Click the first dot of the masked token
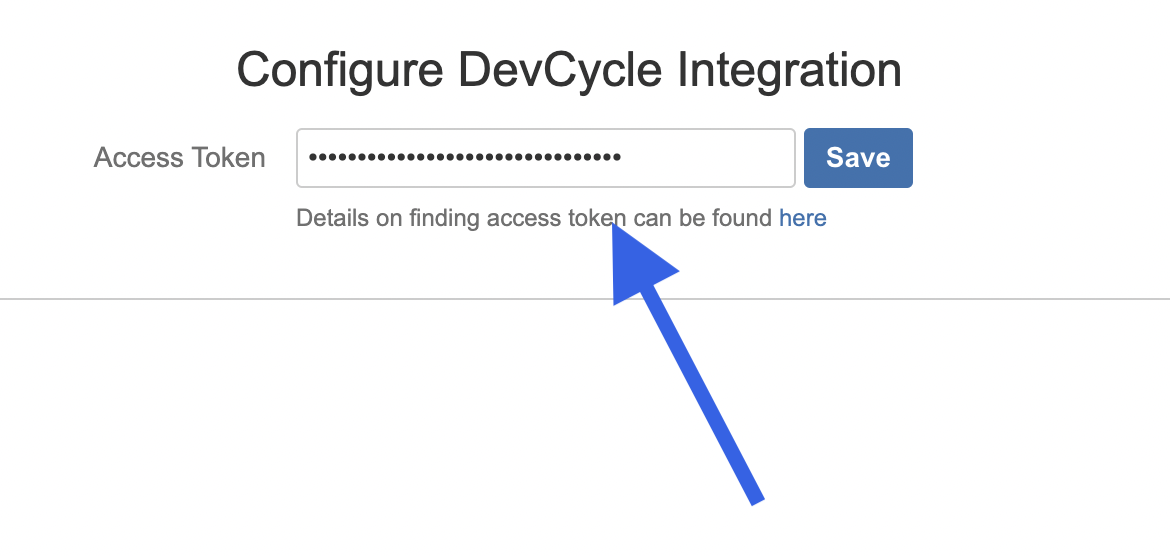Image resolution: width=1170 pixels, height=556 pixels. click(x=312, y=158)
